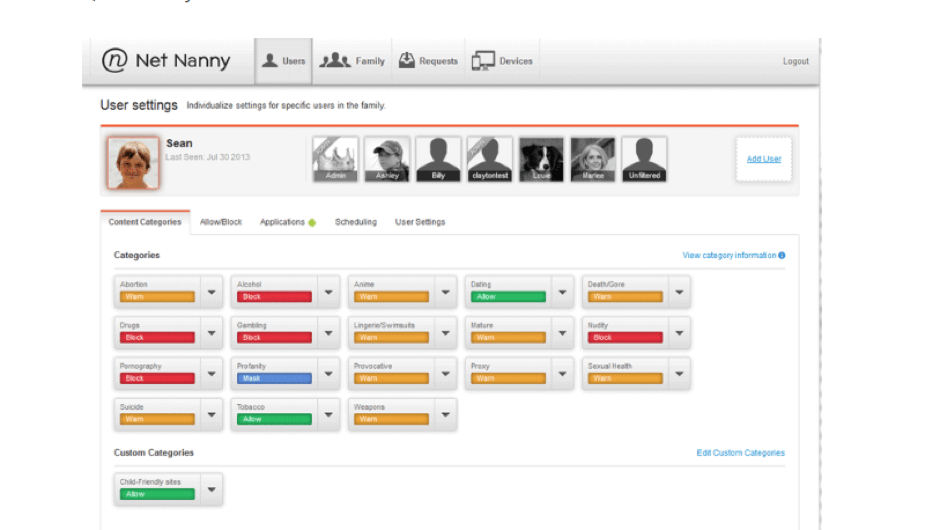Click the info icon beside View category information
Viewport: 940px width, 530px height.
[782, 255]
